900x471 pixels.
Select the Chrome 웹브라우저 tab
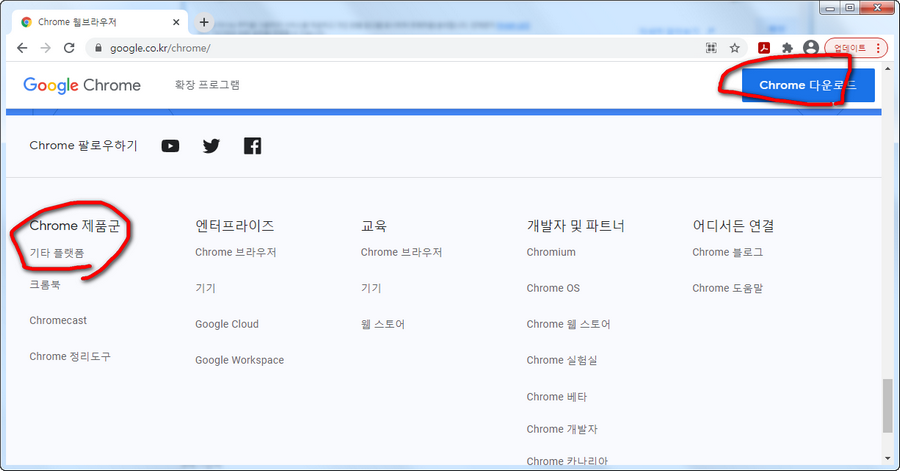tap(99, 22)
